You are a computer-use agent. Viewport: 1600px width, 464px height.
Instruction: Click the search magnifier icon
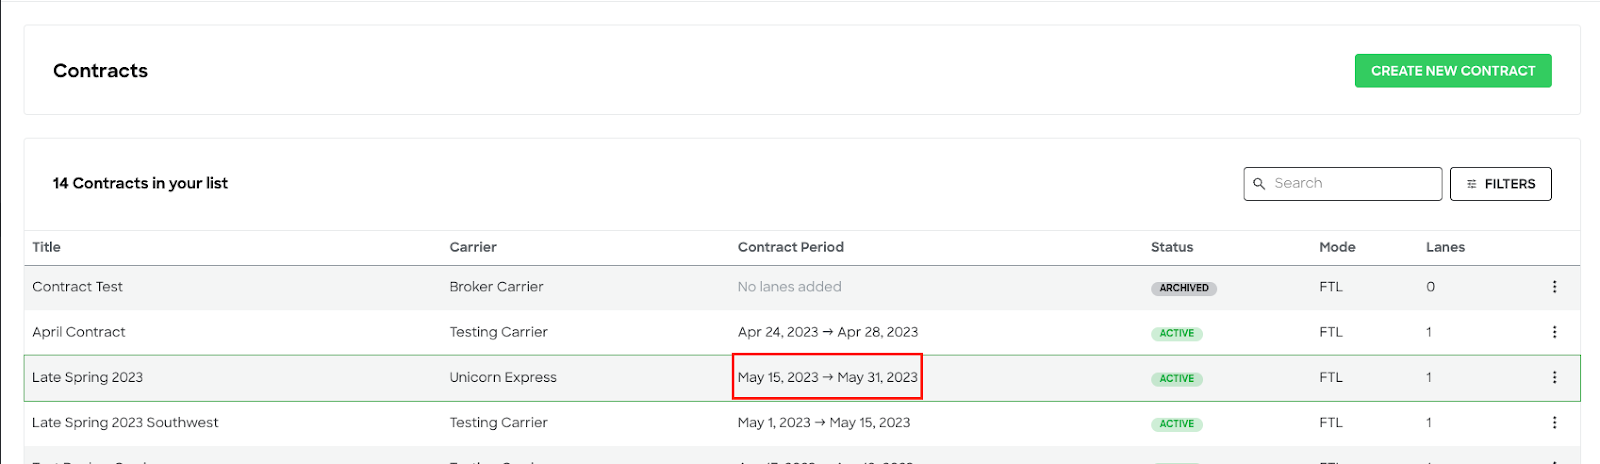pyautogui.click(x=1259, y=184)
